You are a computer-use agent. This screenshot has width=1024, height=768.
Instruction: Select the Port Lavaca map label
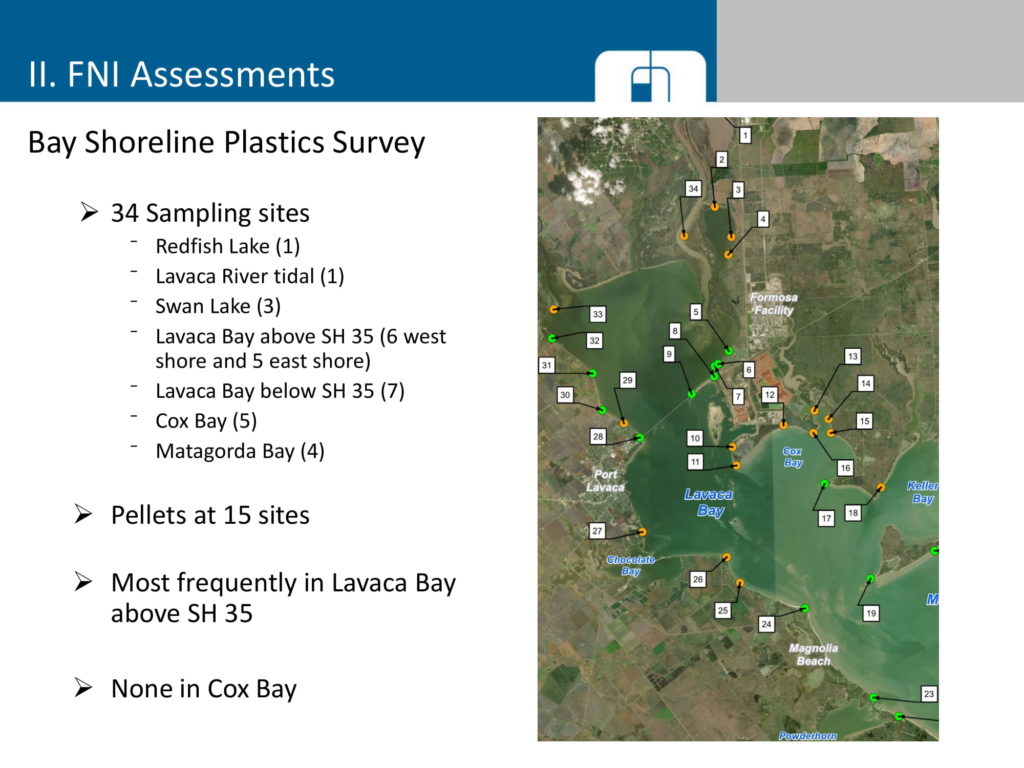(x=605, y=481)
